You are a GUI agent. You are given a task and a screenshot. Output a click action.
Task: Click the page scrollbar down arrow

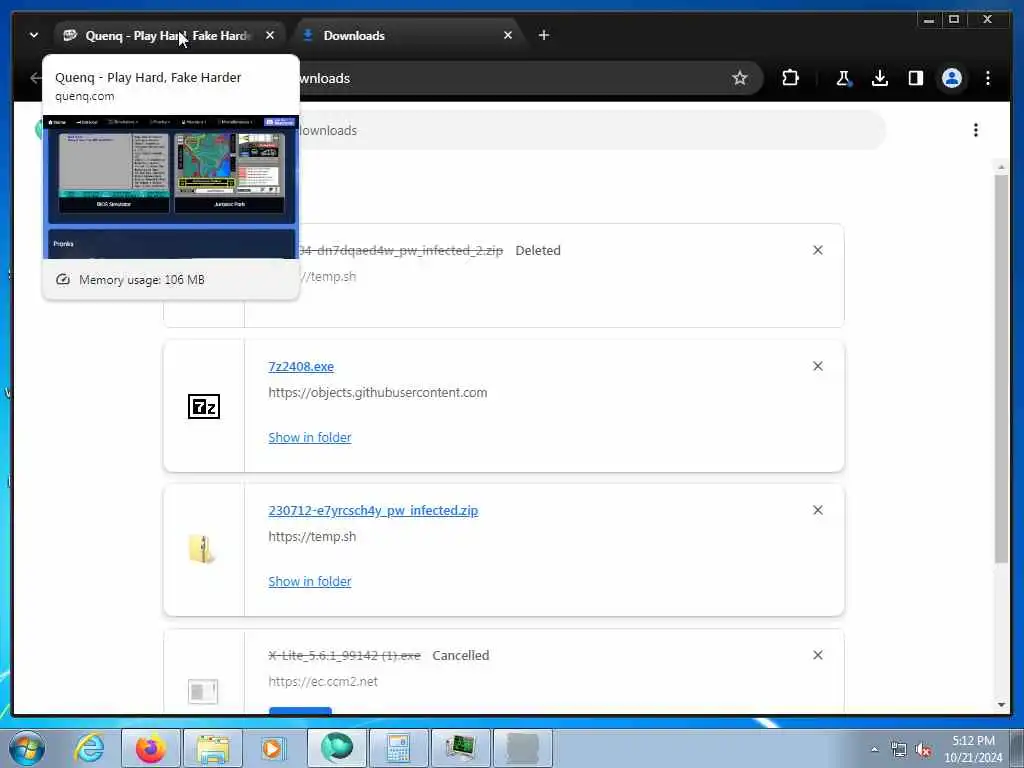click(x=1002, y=705)
